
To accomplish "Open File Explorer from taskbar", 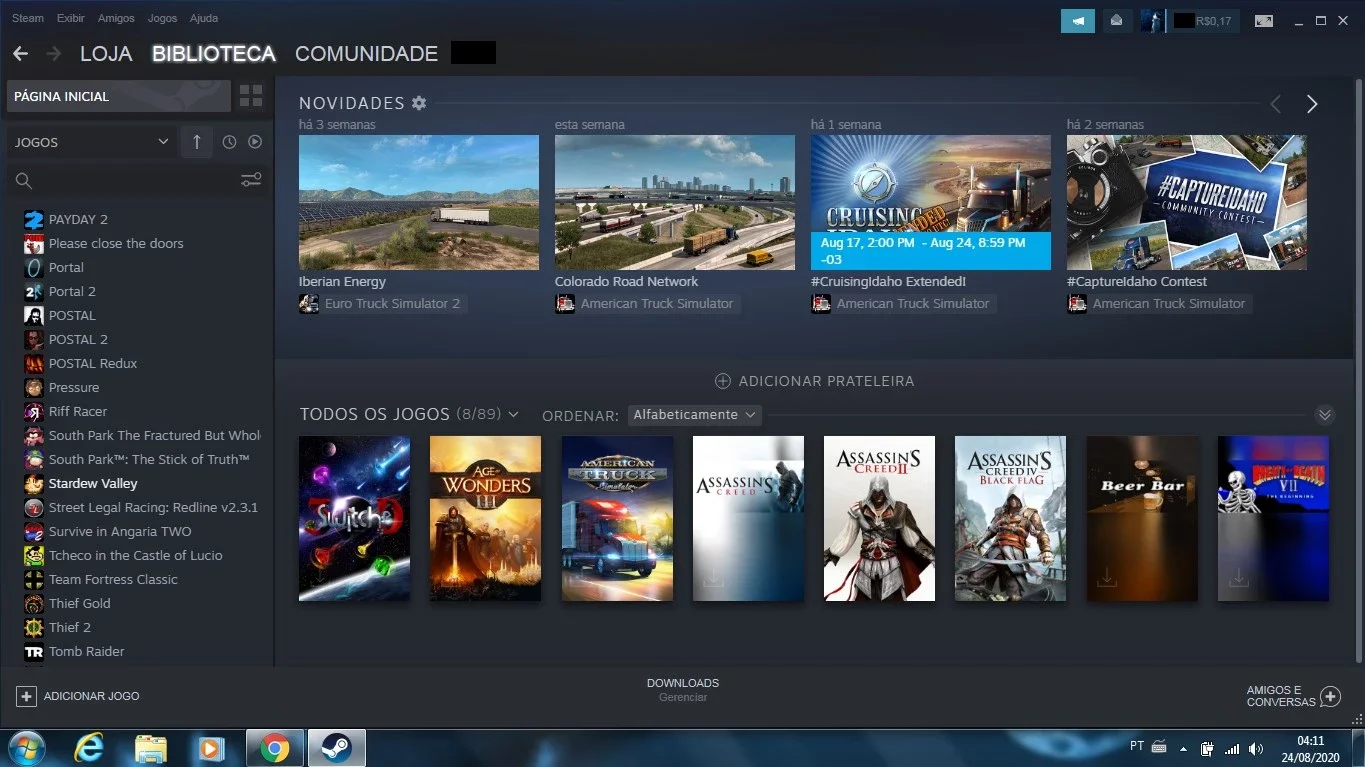I will click(150, 748).
